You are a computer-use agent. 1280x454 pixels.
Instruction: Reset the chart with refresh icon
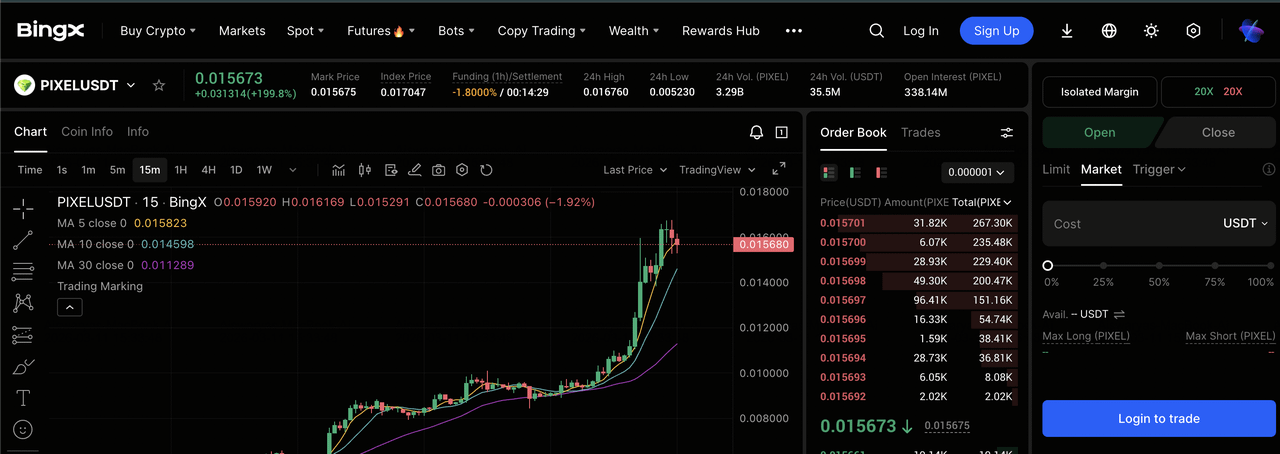click(487, 170)
